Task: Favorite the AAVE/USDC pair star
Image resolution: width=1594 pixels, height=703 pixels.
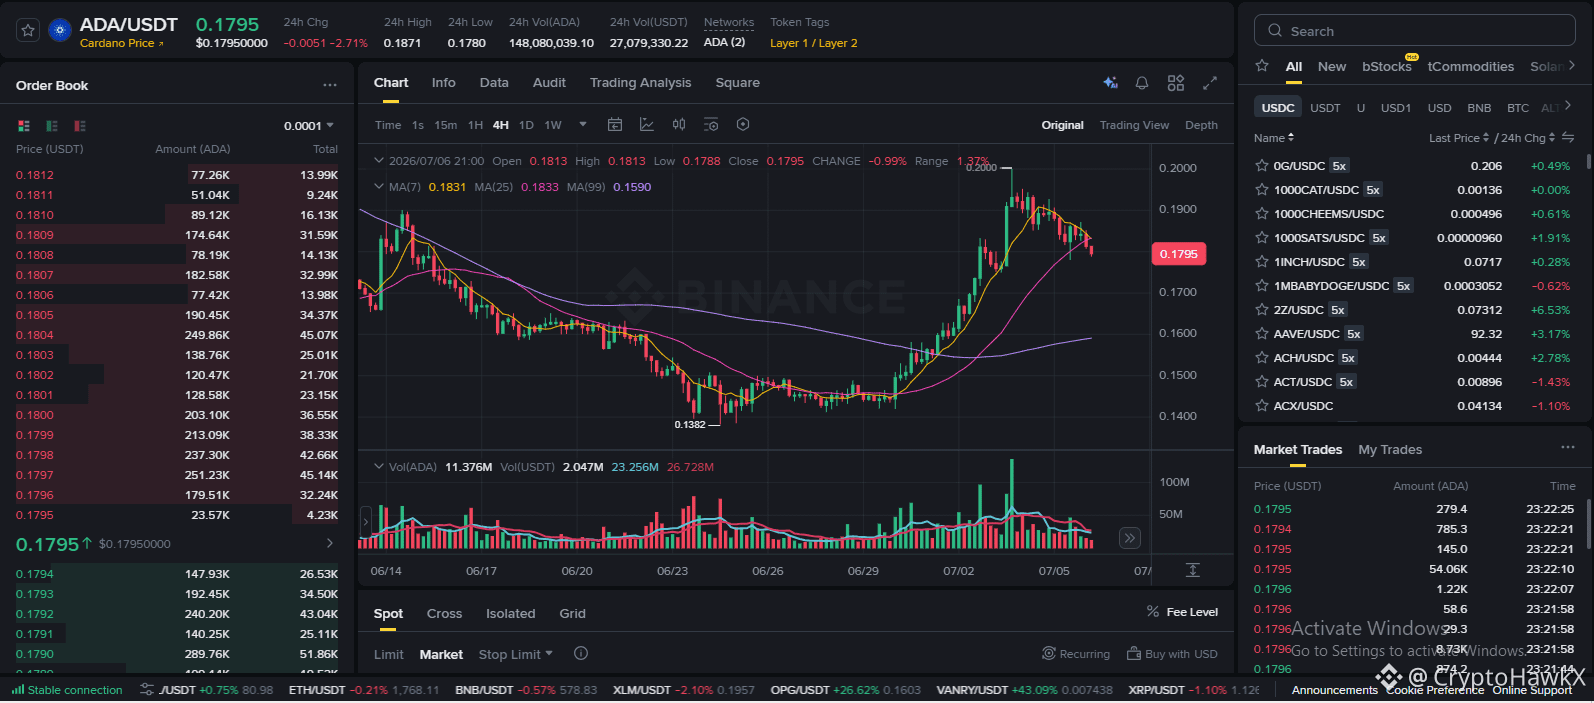Action: [1262, 334]
